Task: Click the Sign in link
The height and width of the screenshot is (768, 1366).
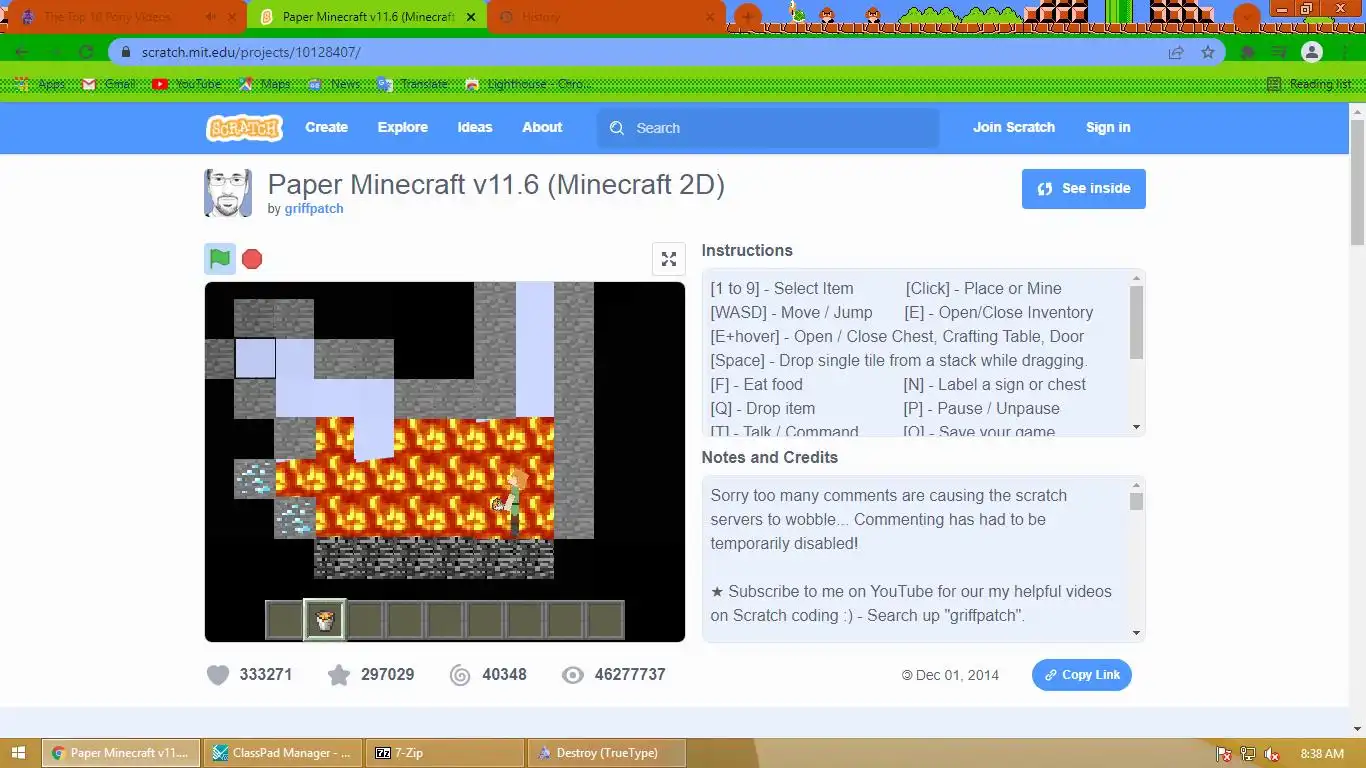Action: click(1108, 127)
